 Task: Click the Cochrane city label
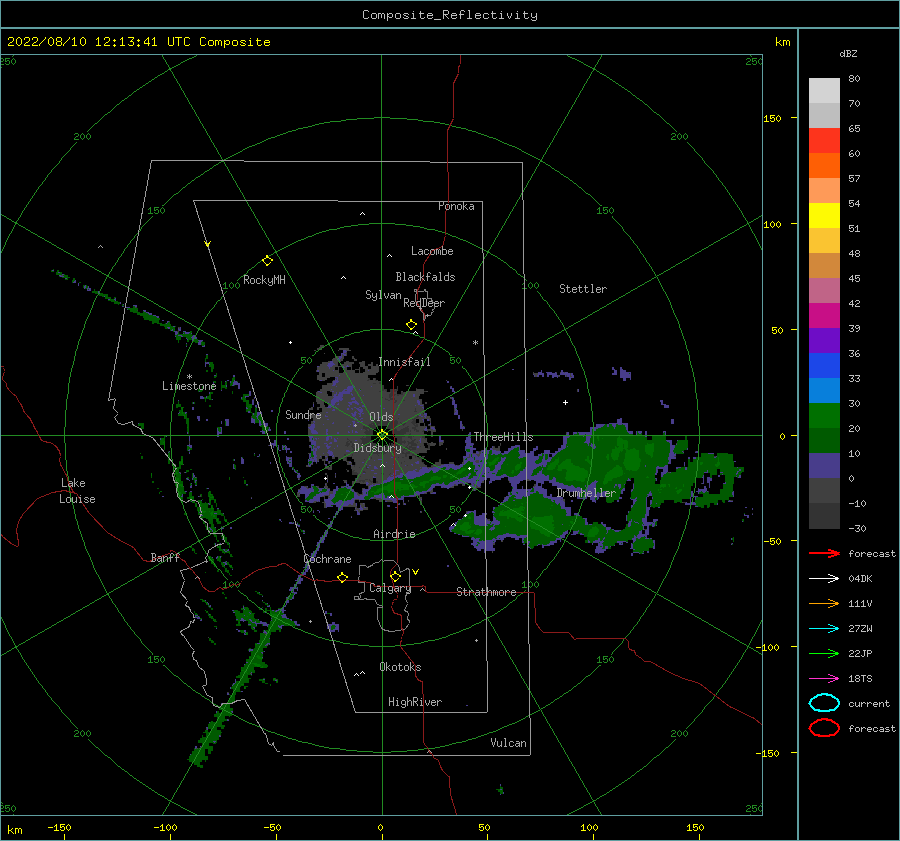point(327,559)
